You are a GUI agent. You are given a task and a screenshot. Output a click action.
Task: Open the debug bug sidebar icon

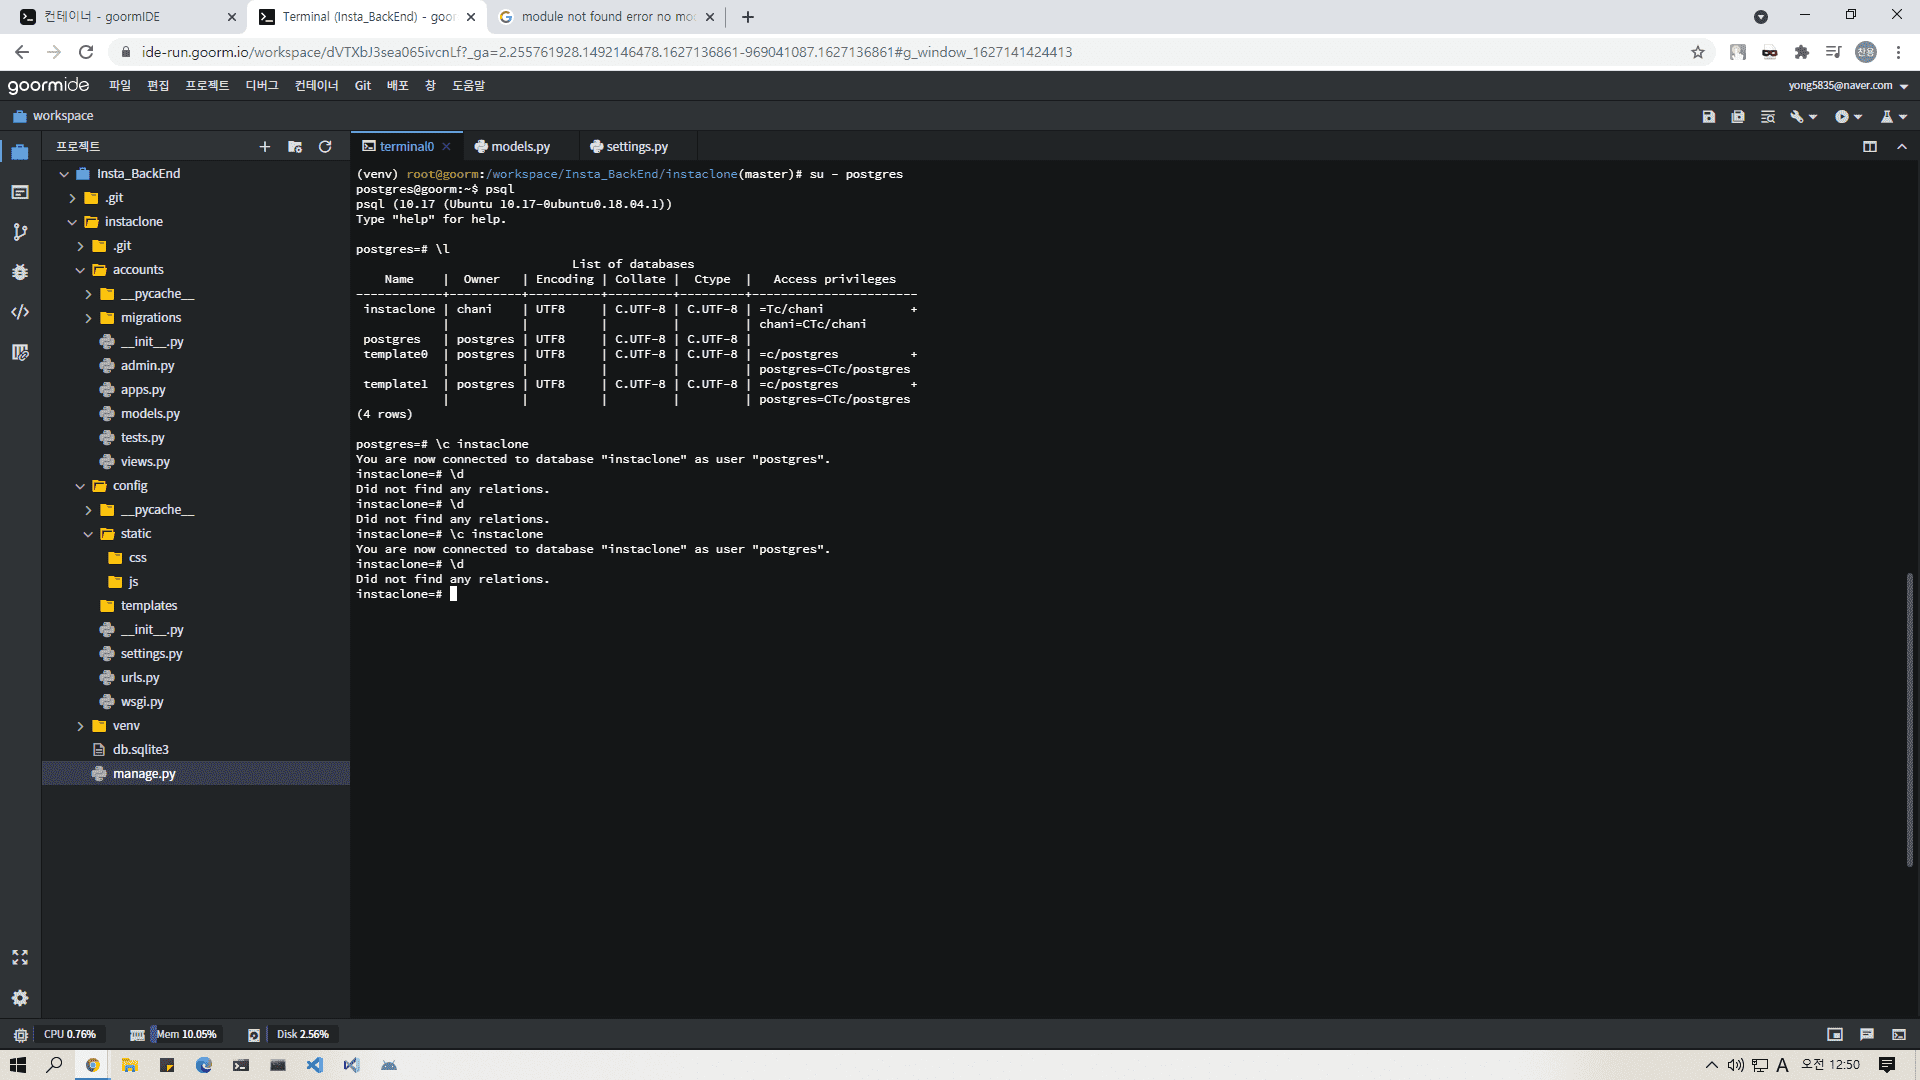(20, 272)
